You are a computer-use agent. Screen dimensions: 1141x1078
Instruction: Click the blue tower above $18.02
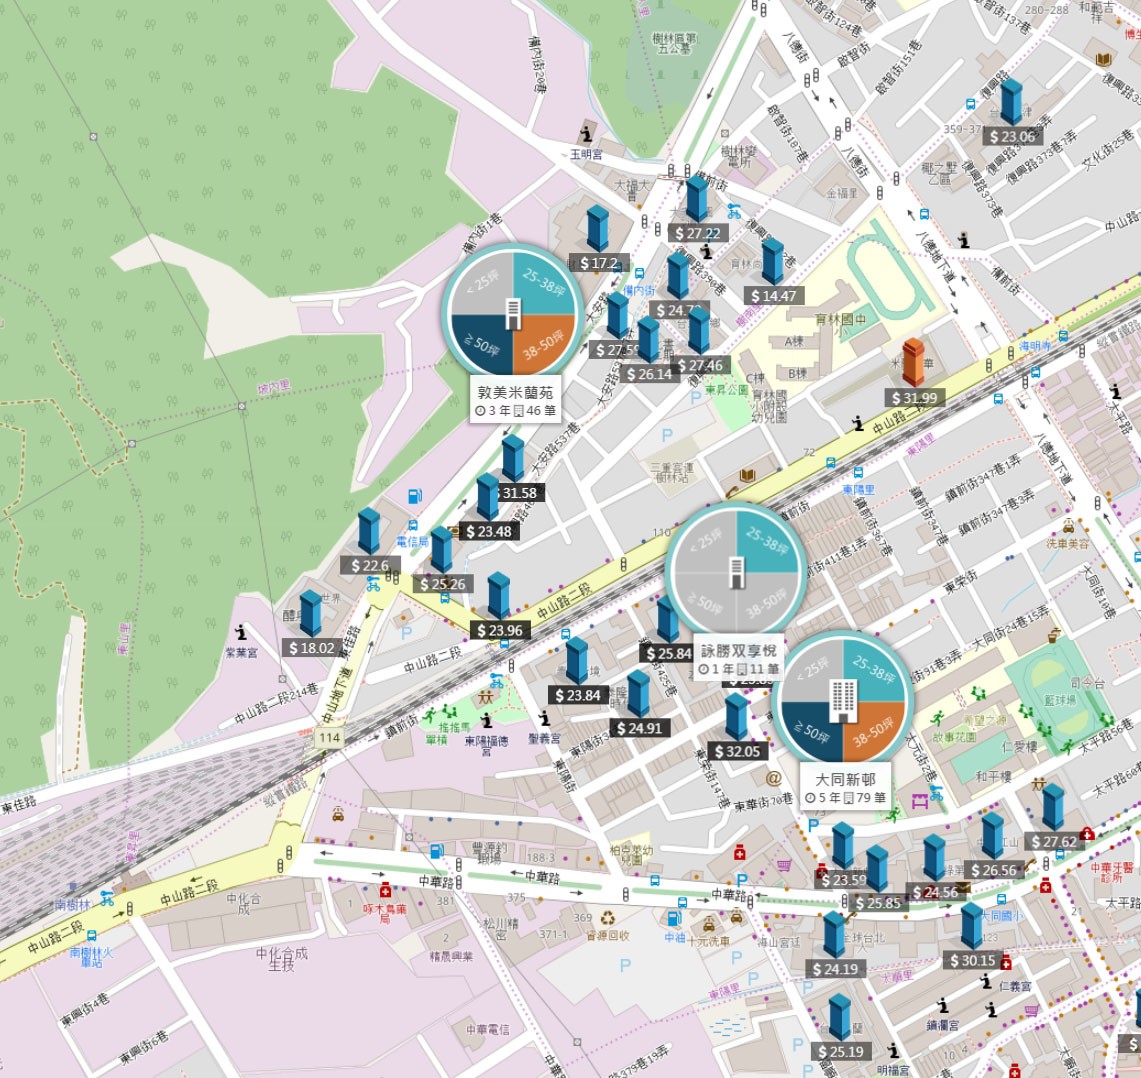pos(311,613)
